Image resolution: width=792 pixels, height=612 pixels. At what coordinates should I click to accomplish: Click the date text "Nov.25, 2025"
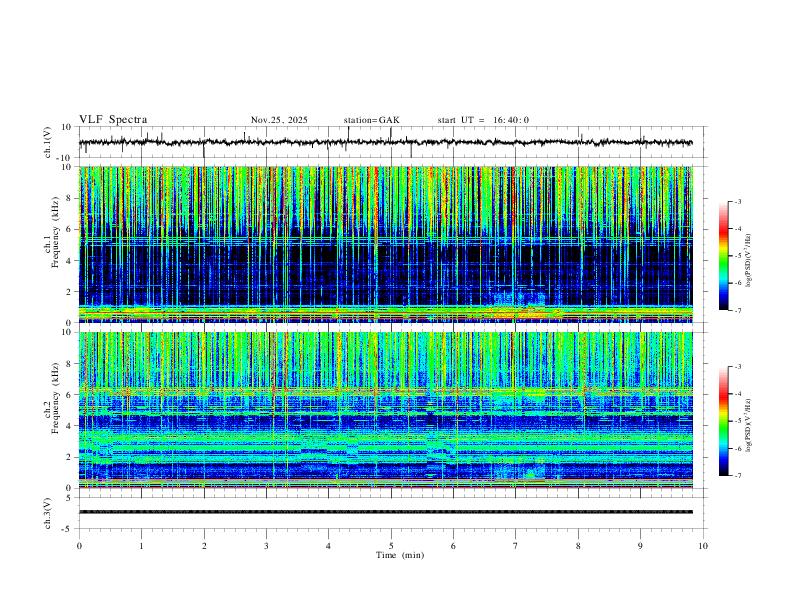[279, 120]
